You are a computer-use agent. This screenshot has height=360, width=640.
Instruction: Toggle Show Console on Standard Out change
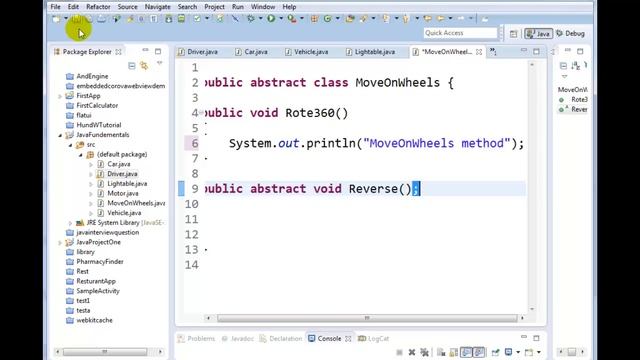point(466,352)
